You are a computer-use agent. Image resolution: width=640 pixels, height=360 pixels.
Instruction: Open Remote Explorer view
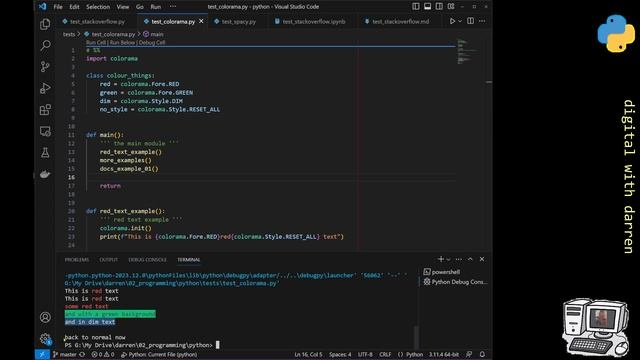click(45, 131)
